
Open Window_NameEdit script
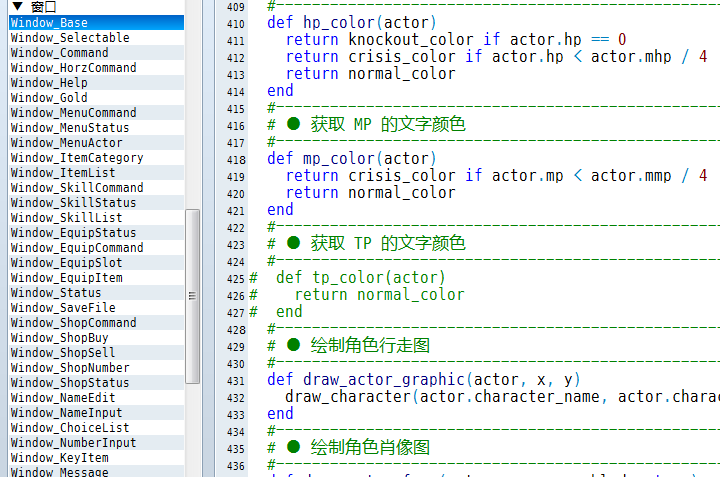[x=96, y=398]
